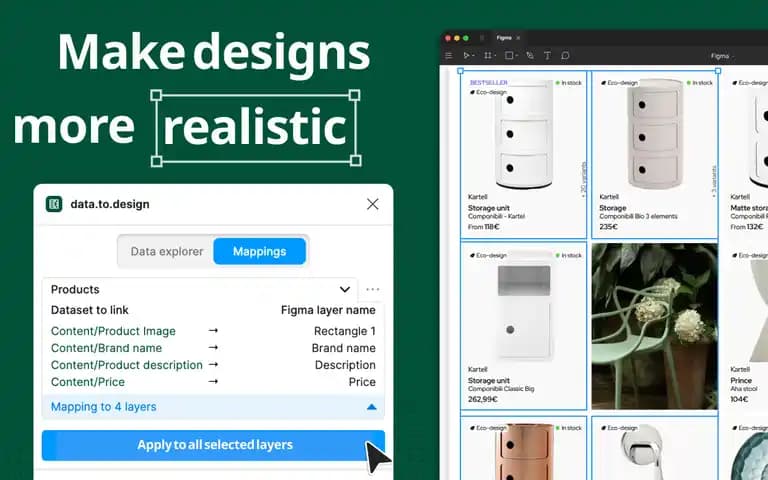Select the Text tool in Figma
Image resolution: width=768 pixels, height=480 pixels.
tap(547, 56)
